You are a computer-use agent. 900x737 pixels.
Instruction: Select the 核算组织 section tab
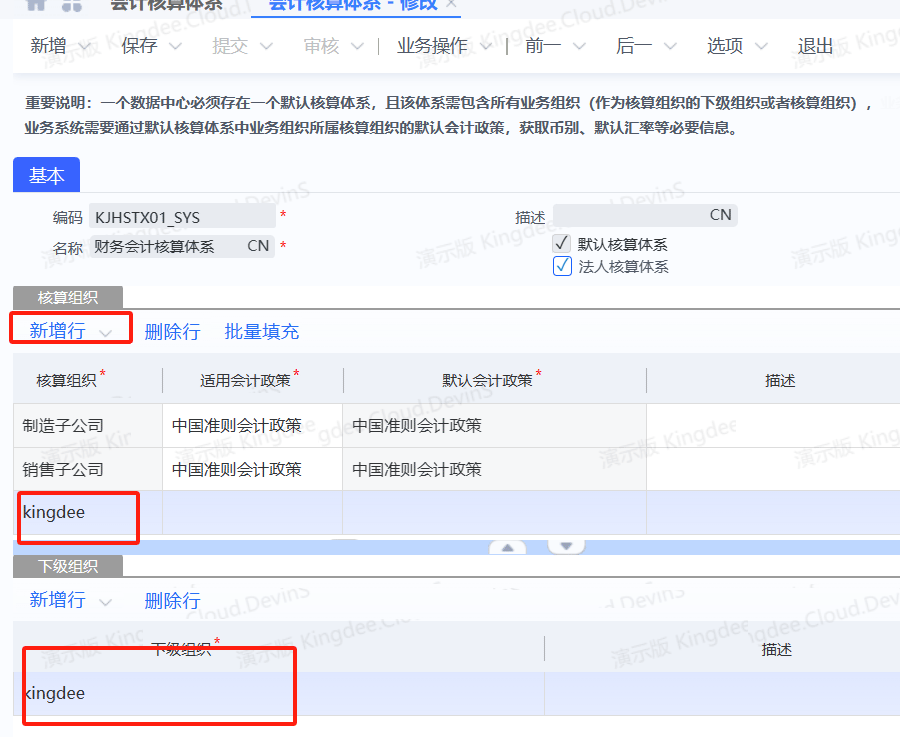click(x=68, y=297)
